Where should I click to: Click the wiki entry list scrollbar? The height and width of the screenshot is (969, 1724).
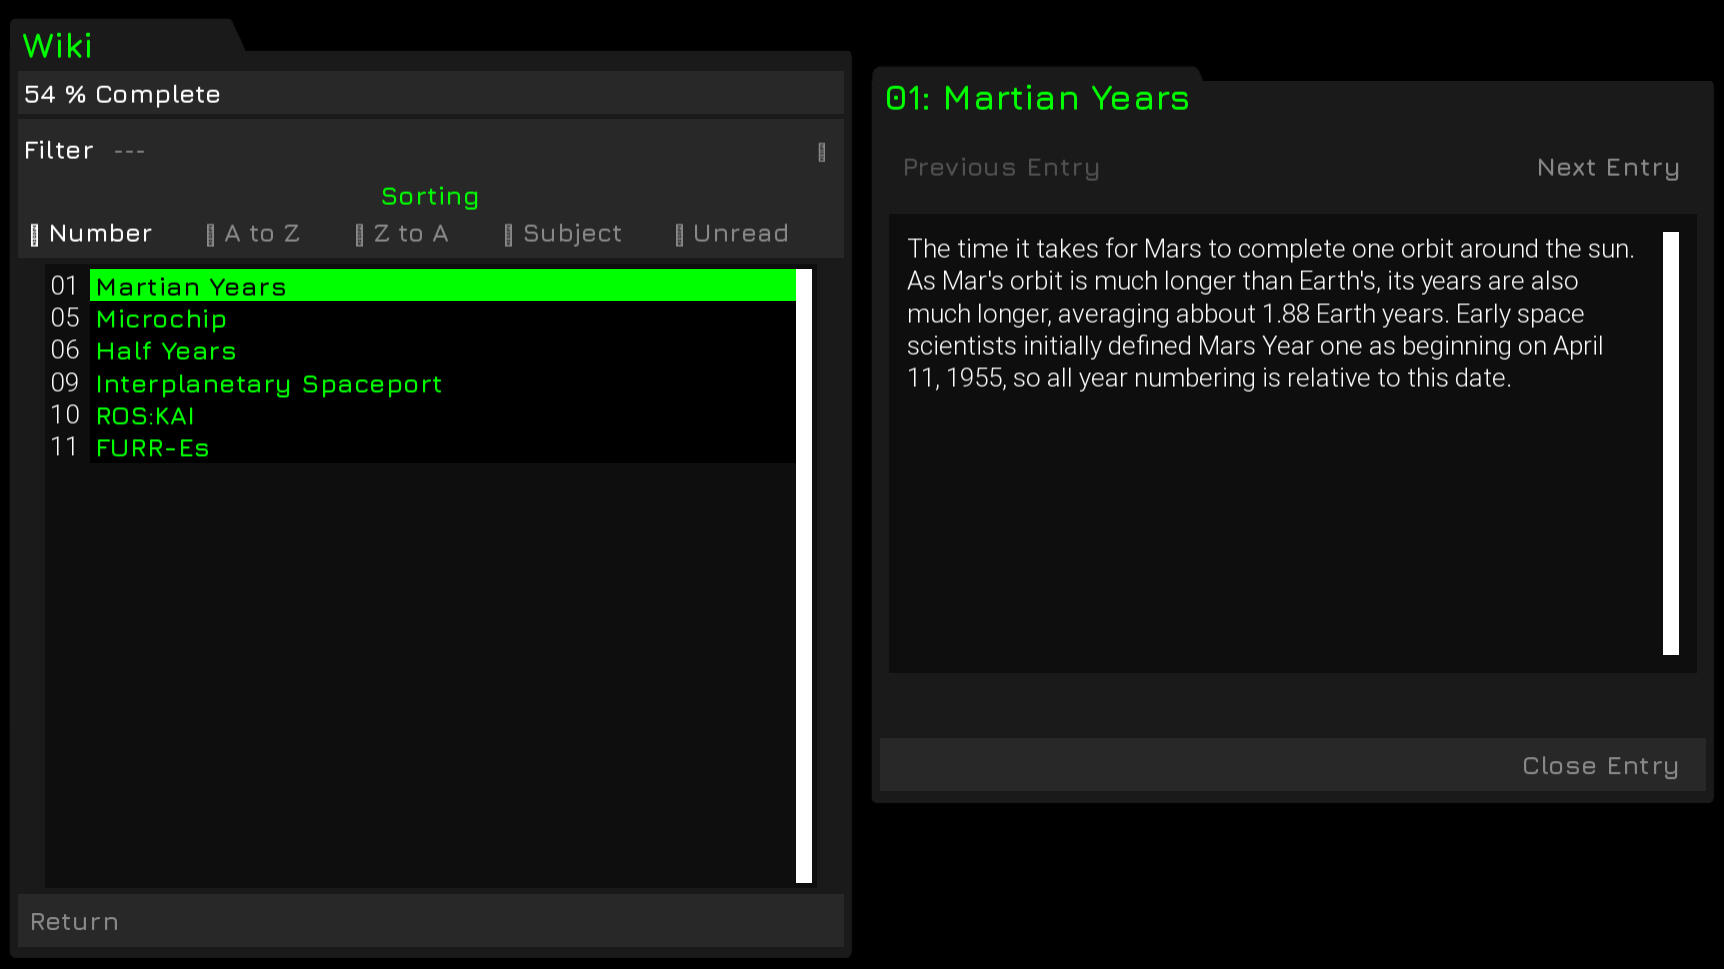(804, 575)
